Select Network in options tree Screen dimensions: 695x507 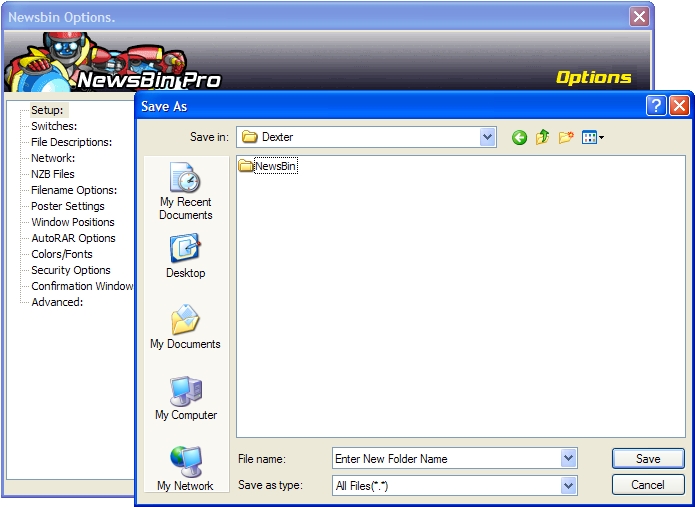(x=53, y=158)
